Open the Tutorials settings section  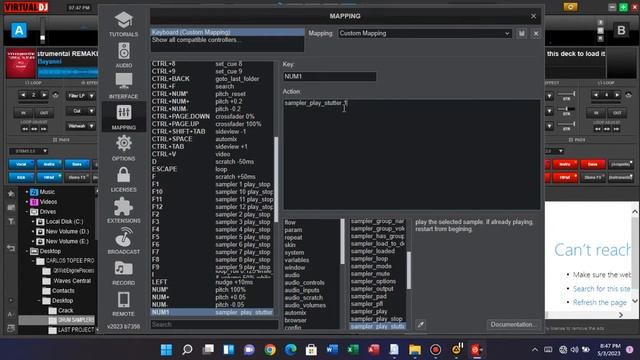(124, 24)
